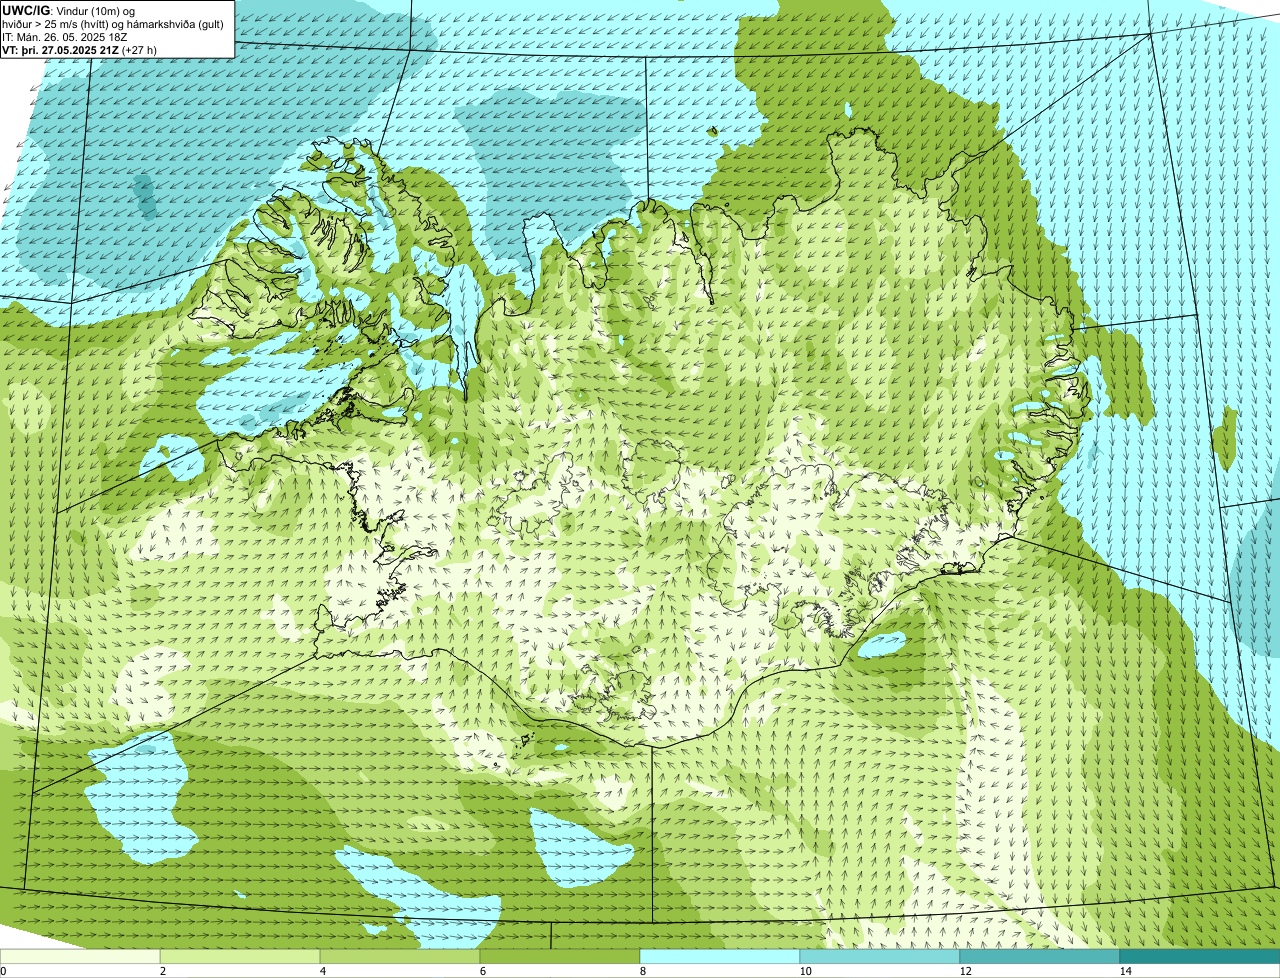This screenshot has height=978, width=1280.
Task: Click the bold 'UWC/IG' title text
Action: tap(27, 11)
